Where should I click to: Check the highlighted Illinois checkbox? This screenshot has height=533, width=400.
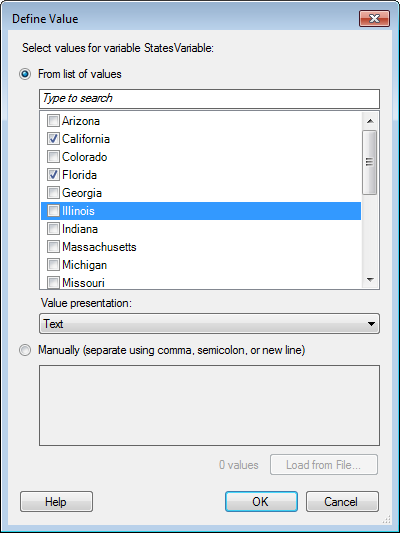tap(53, 211)
